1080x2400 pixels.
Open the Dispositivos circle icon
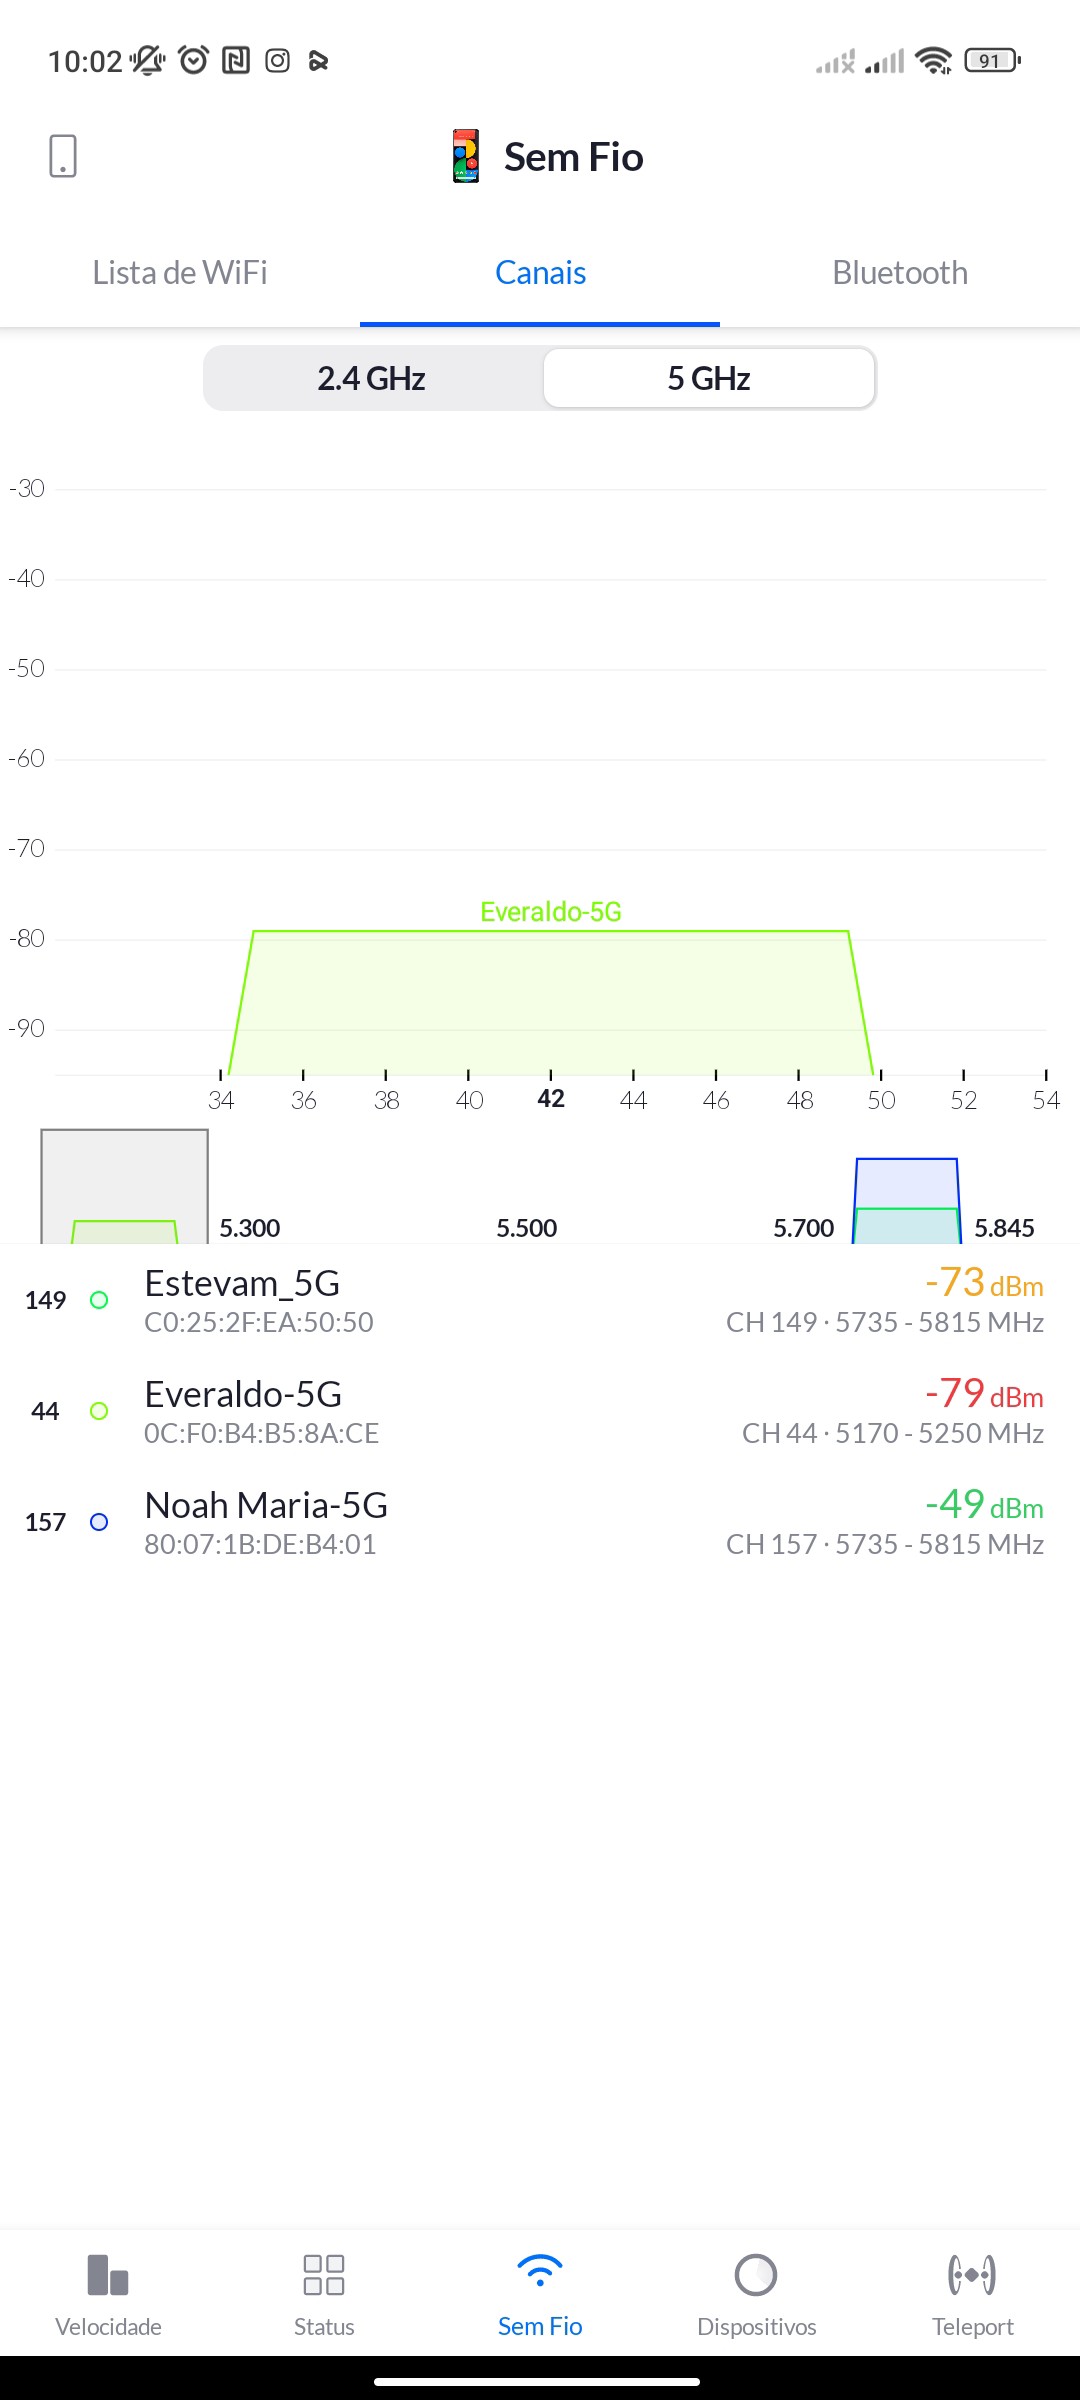coord(756,2275)
